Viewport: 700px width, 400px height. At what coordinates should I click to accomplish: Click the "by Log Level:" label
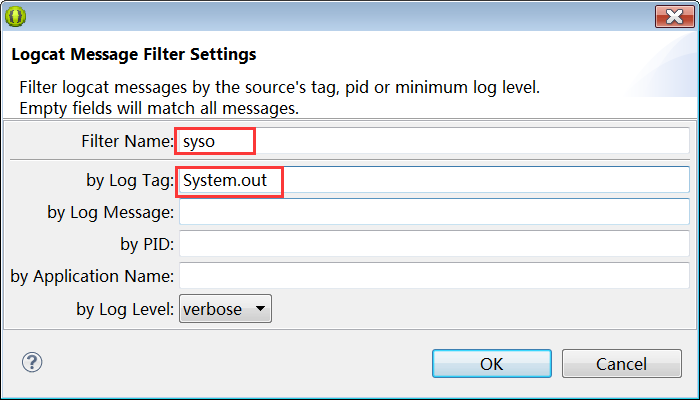pyautogui.click(x=125, y=309)
